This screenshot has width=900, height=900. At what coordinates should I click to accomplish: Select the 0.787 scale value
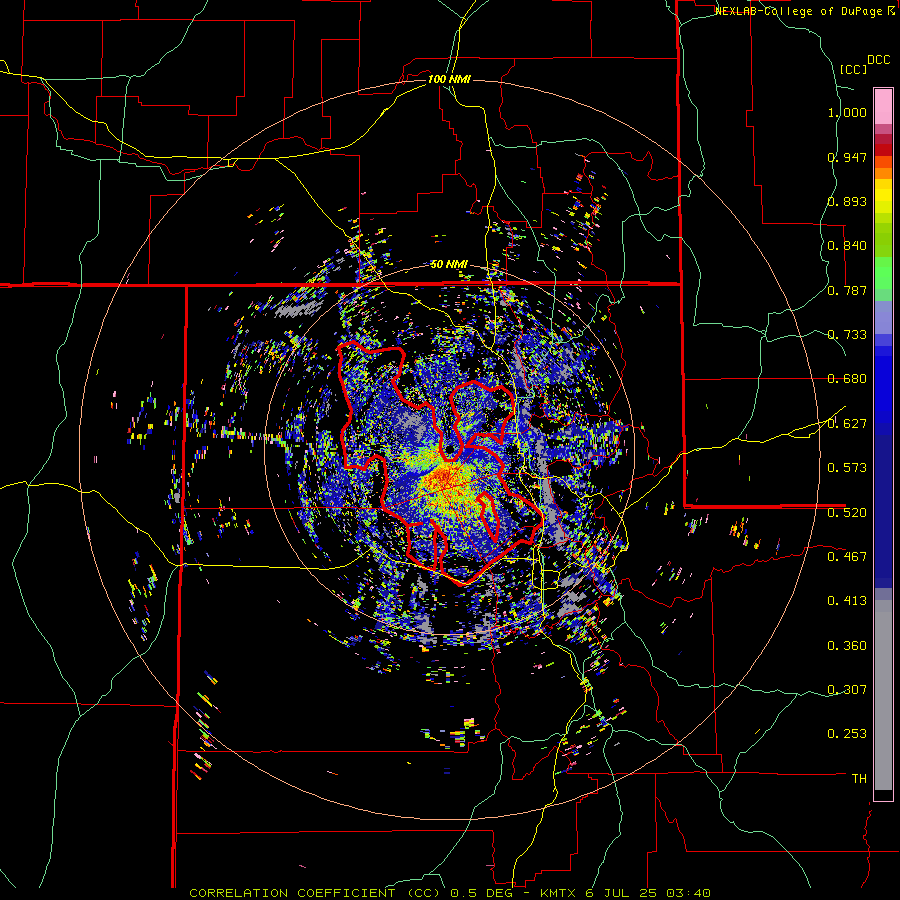point(847,290)
